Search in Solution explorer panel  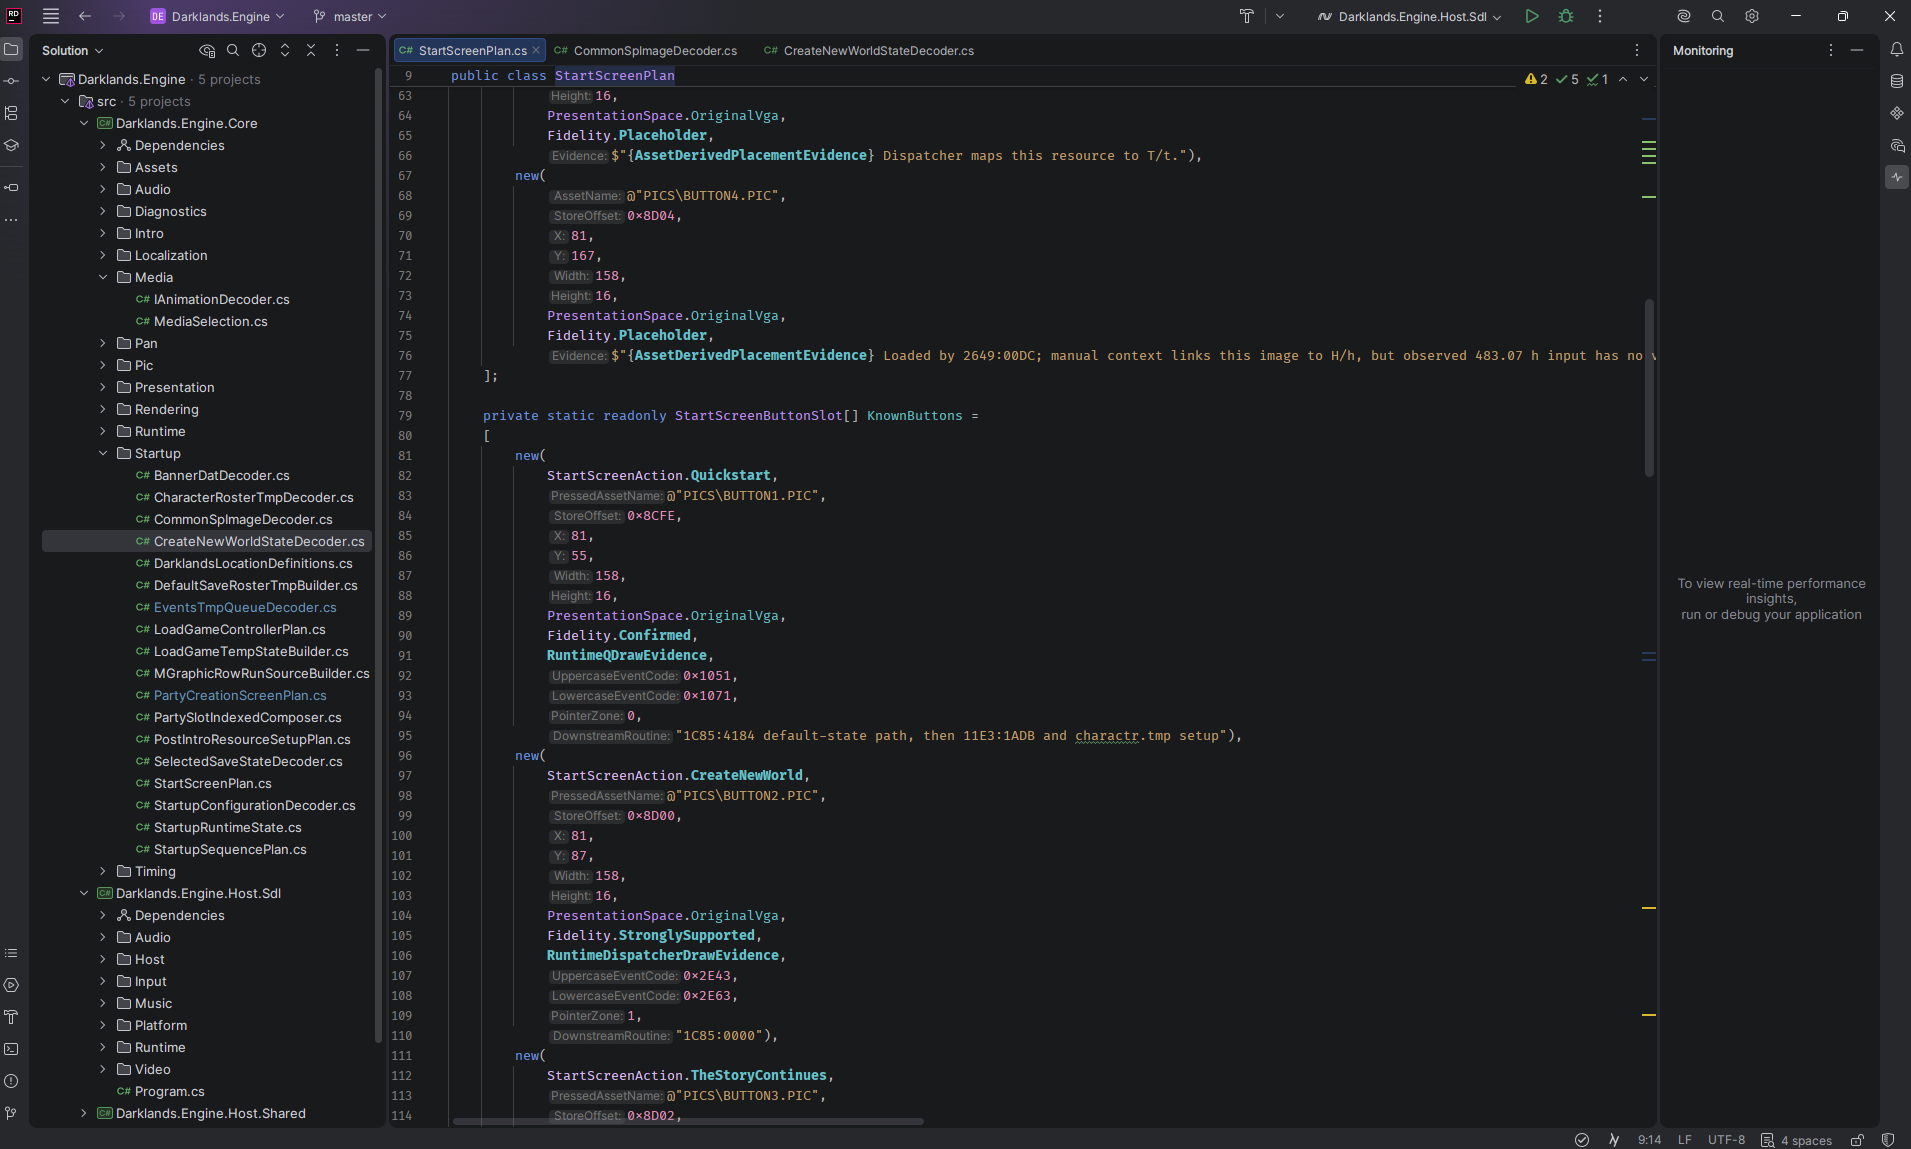tap(233, 50)
